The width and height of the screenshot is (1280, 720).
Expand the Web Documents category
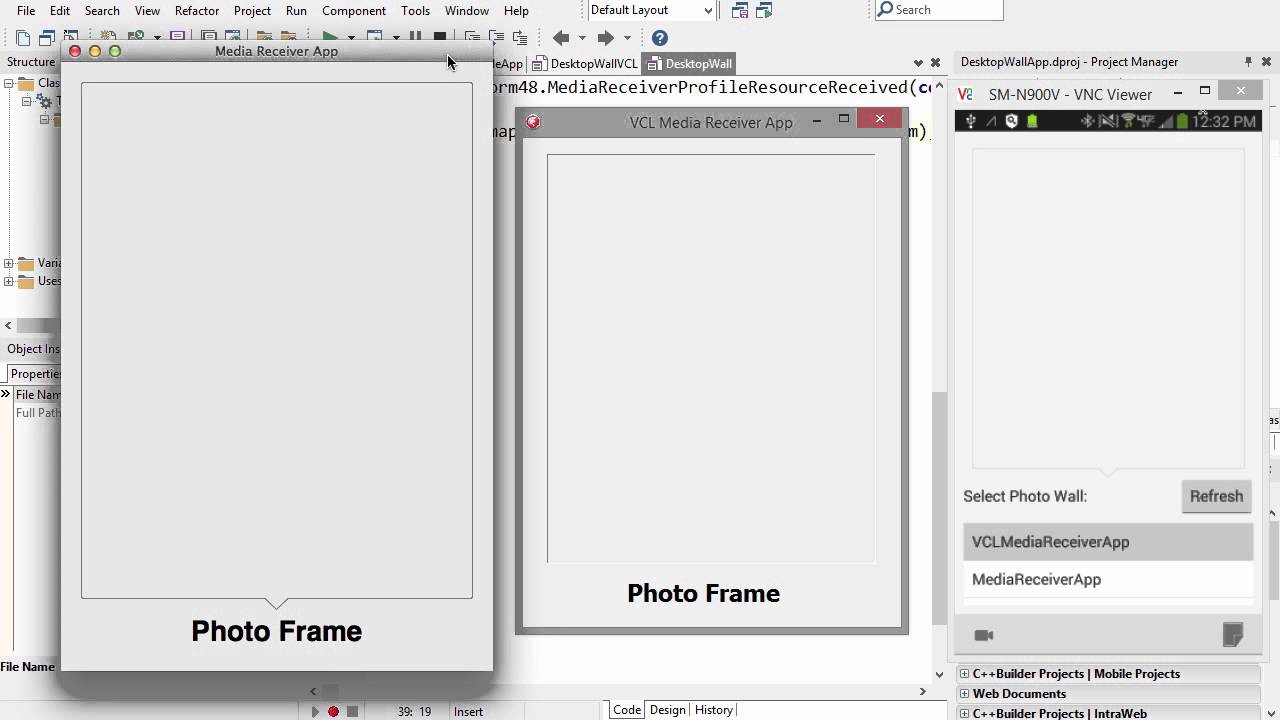pos(964,694)
